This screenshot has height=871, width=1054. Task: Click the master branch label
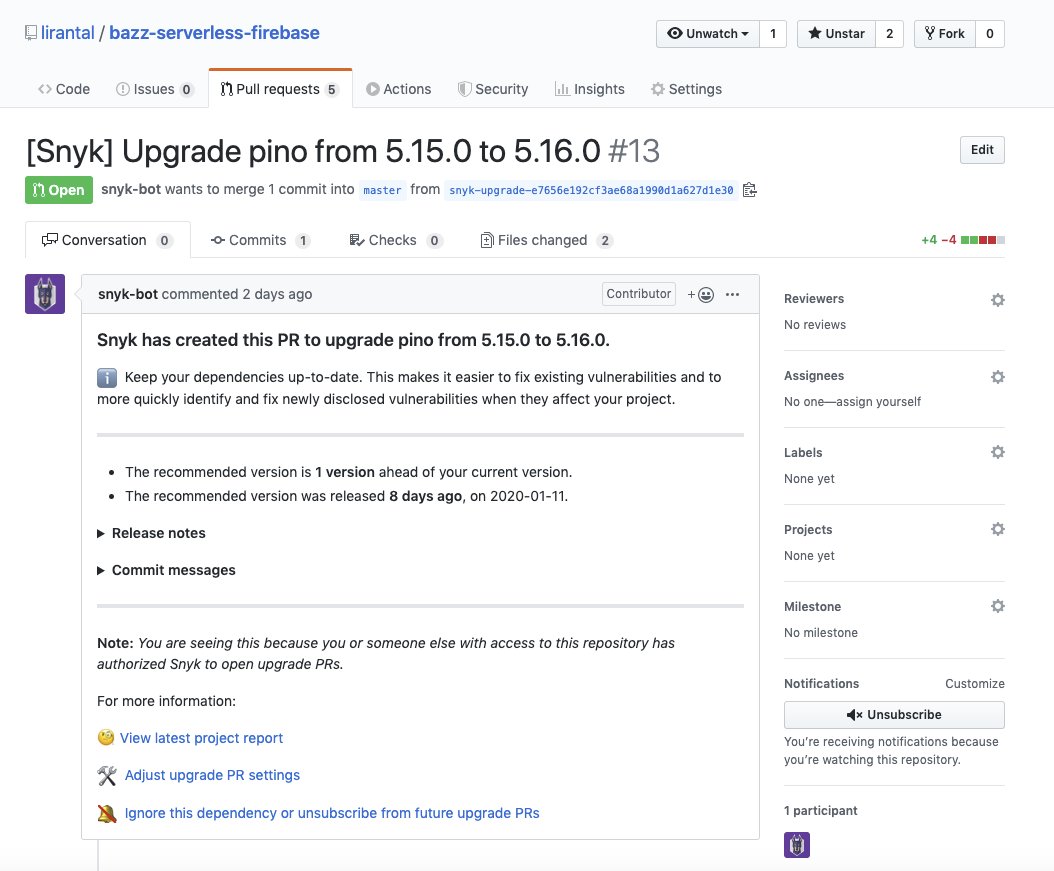click(x=382, y=190)
